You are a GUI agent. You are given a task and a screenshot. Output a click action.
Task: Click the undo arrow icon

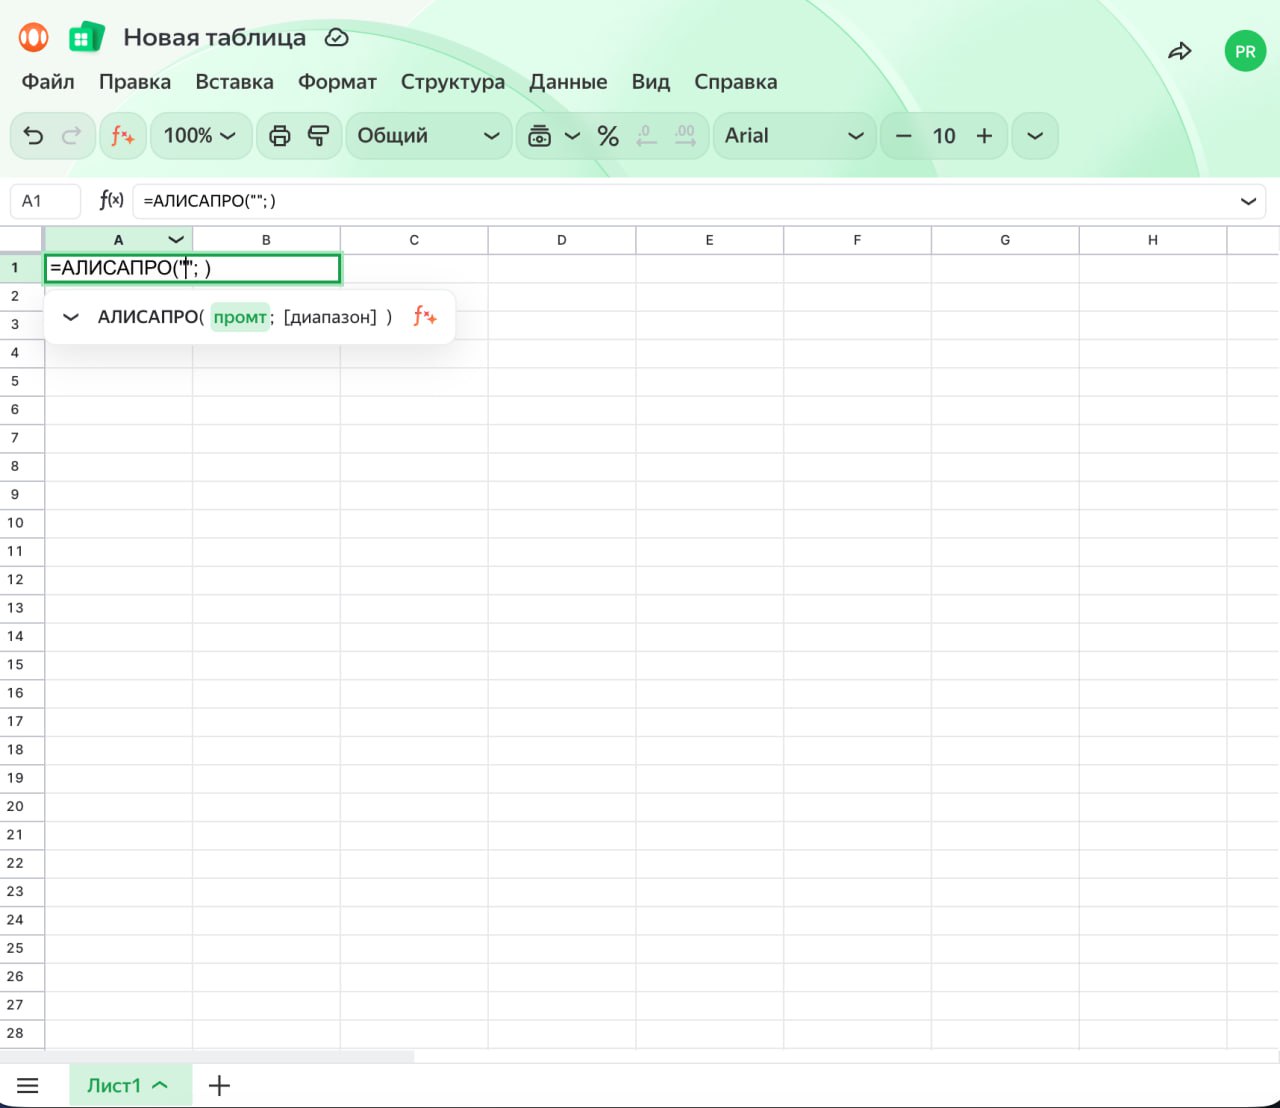point(33,136)
